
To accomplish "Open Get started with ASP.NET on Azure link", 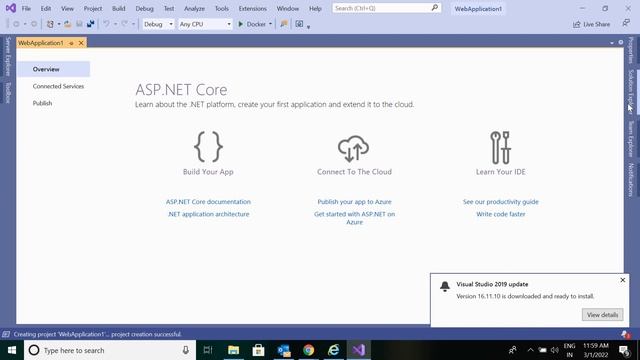I will [x=354, y=218].
